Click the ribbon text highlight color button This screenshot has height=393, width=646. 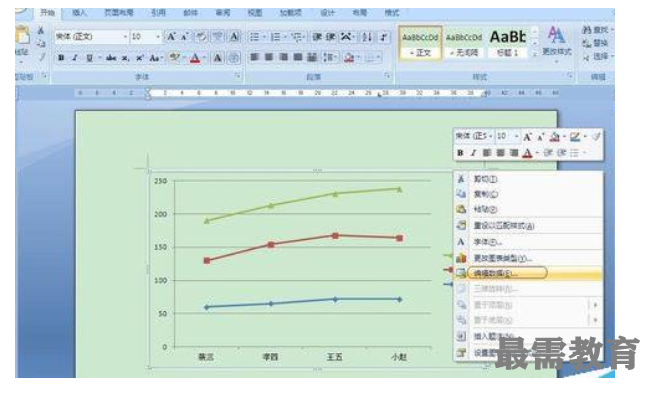click(175, 58)
